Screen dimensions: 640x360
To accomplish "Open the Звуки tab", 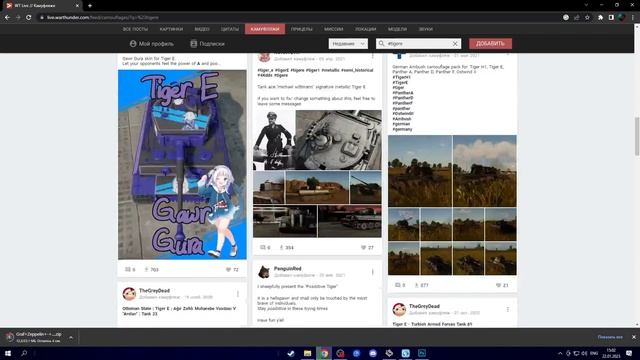I will (426, 29).
